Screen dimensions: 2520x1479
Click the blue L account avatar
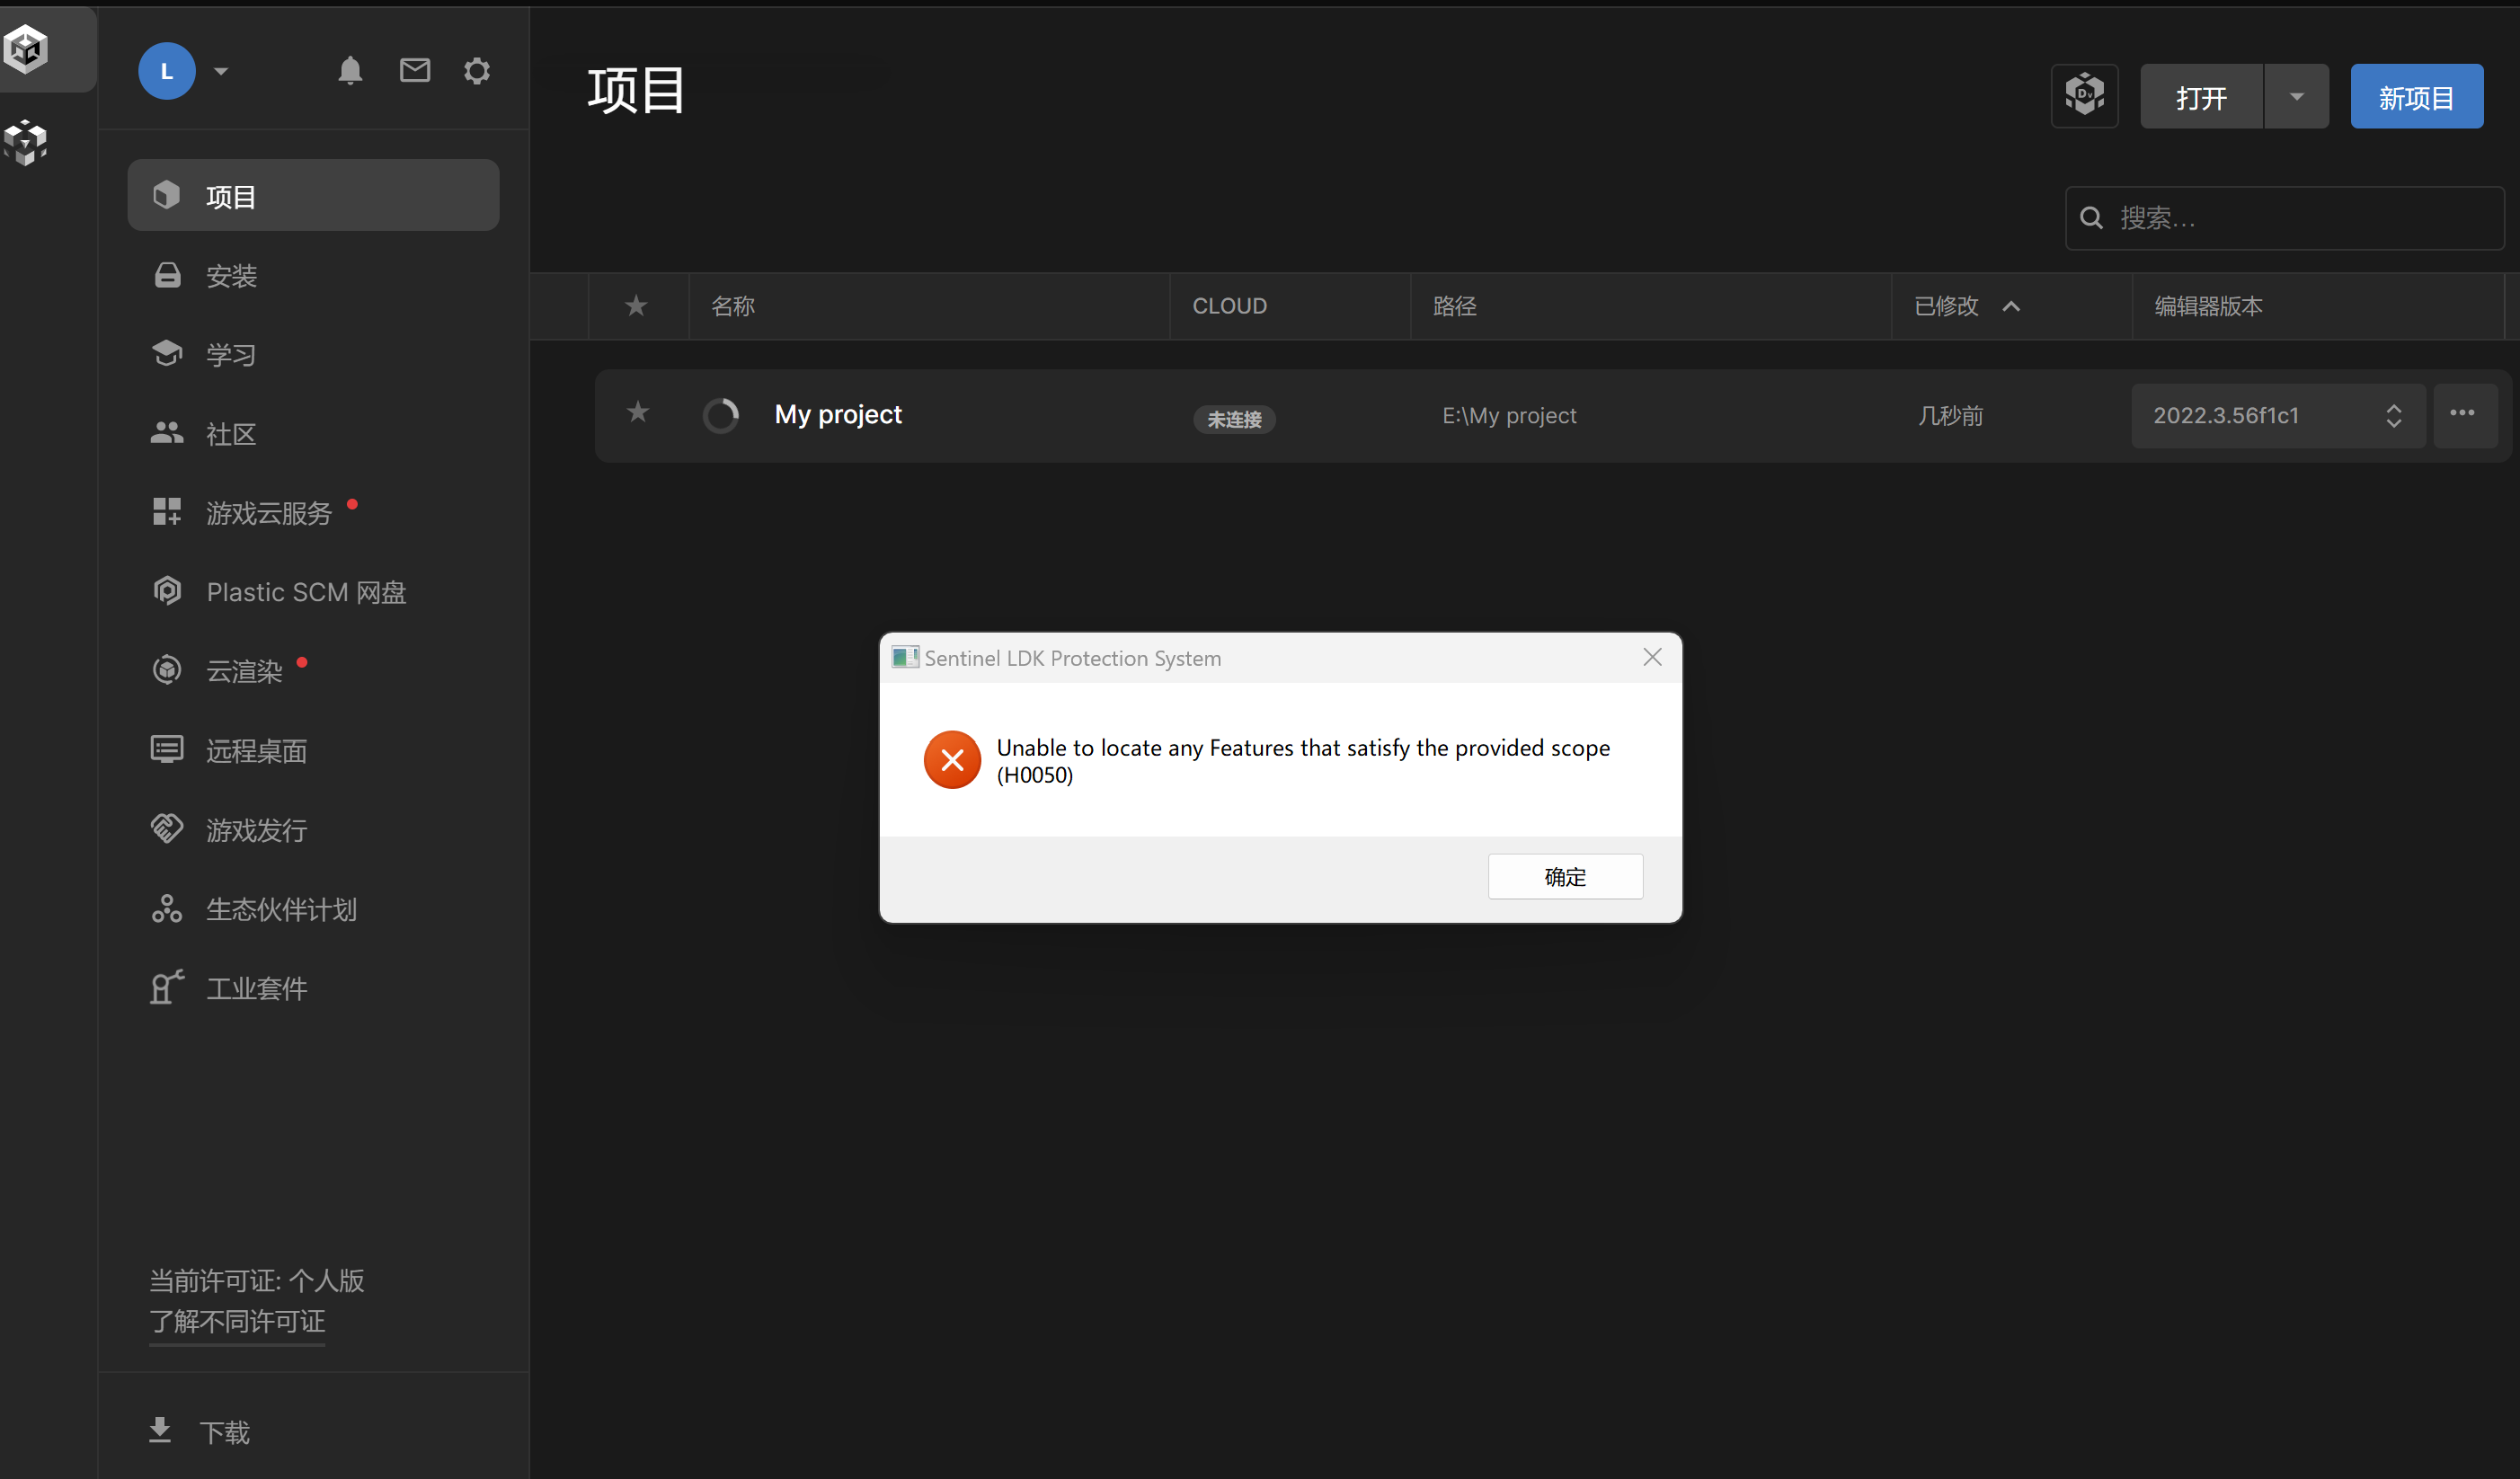(166, 71)
